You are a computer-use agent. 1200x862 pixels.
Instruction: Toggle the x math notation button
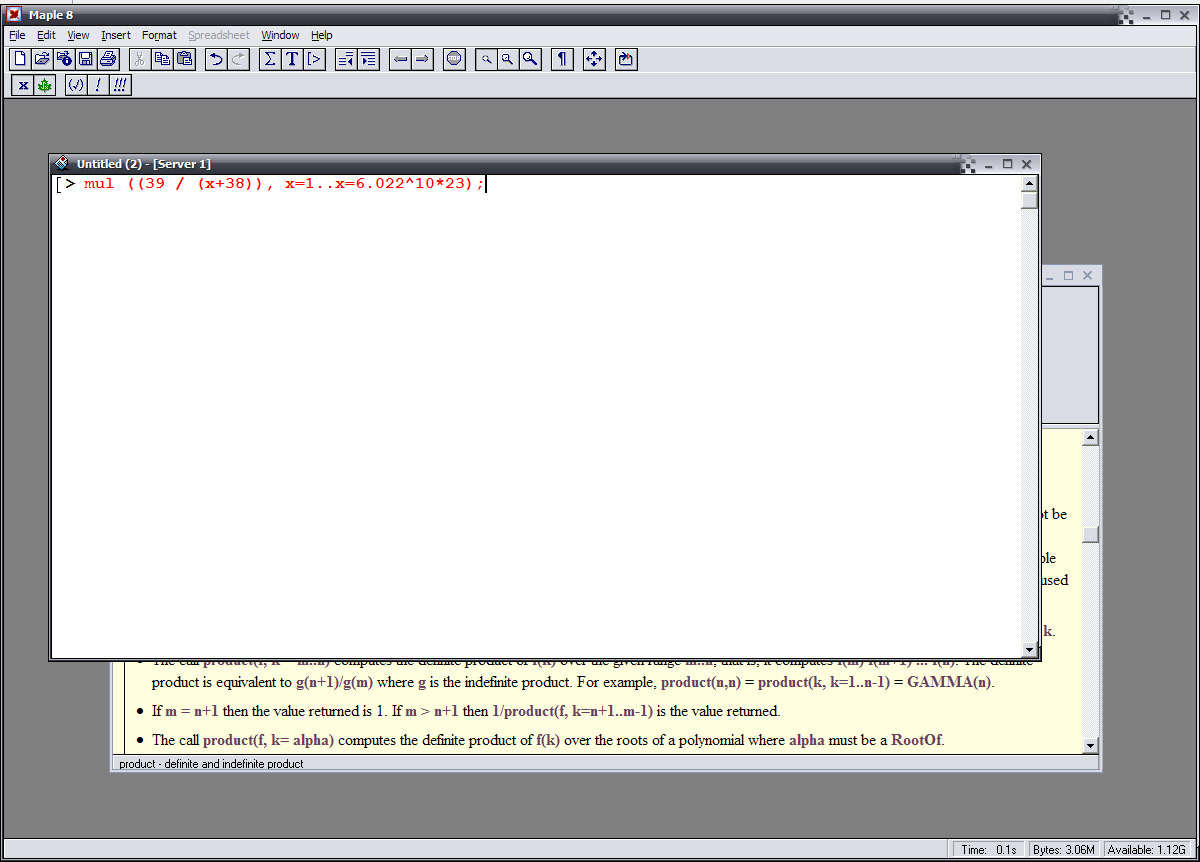tap(23, 86)
